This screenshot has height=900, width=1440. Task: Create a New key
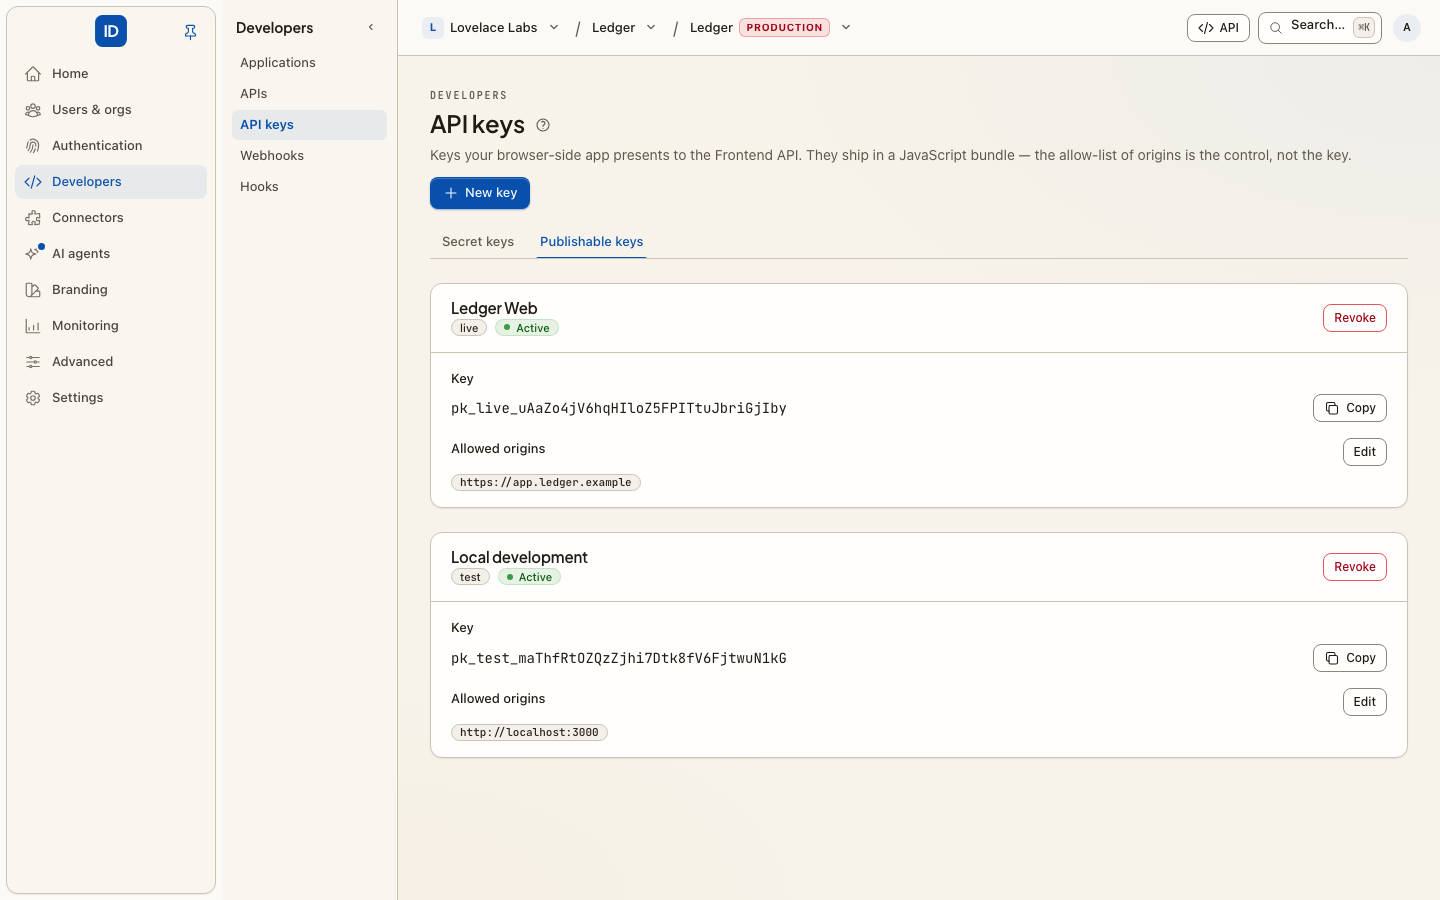480,193
